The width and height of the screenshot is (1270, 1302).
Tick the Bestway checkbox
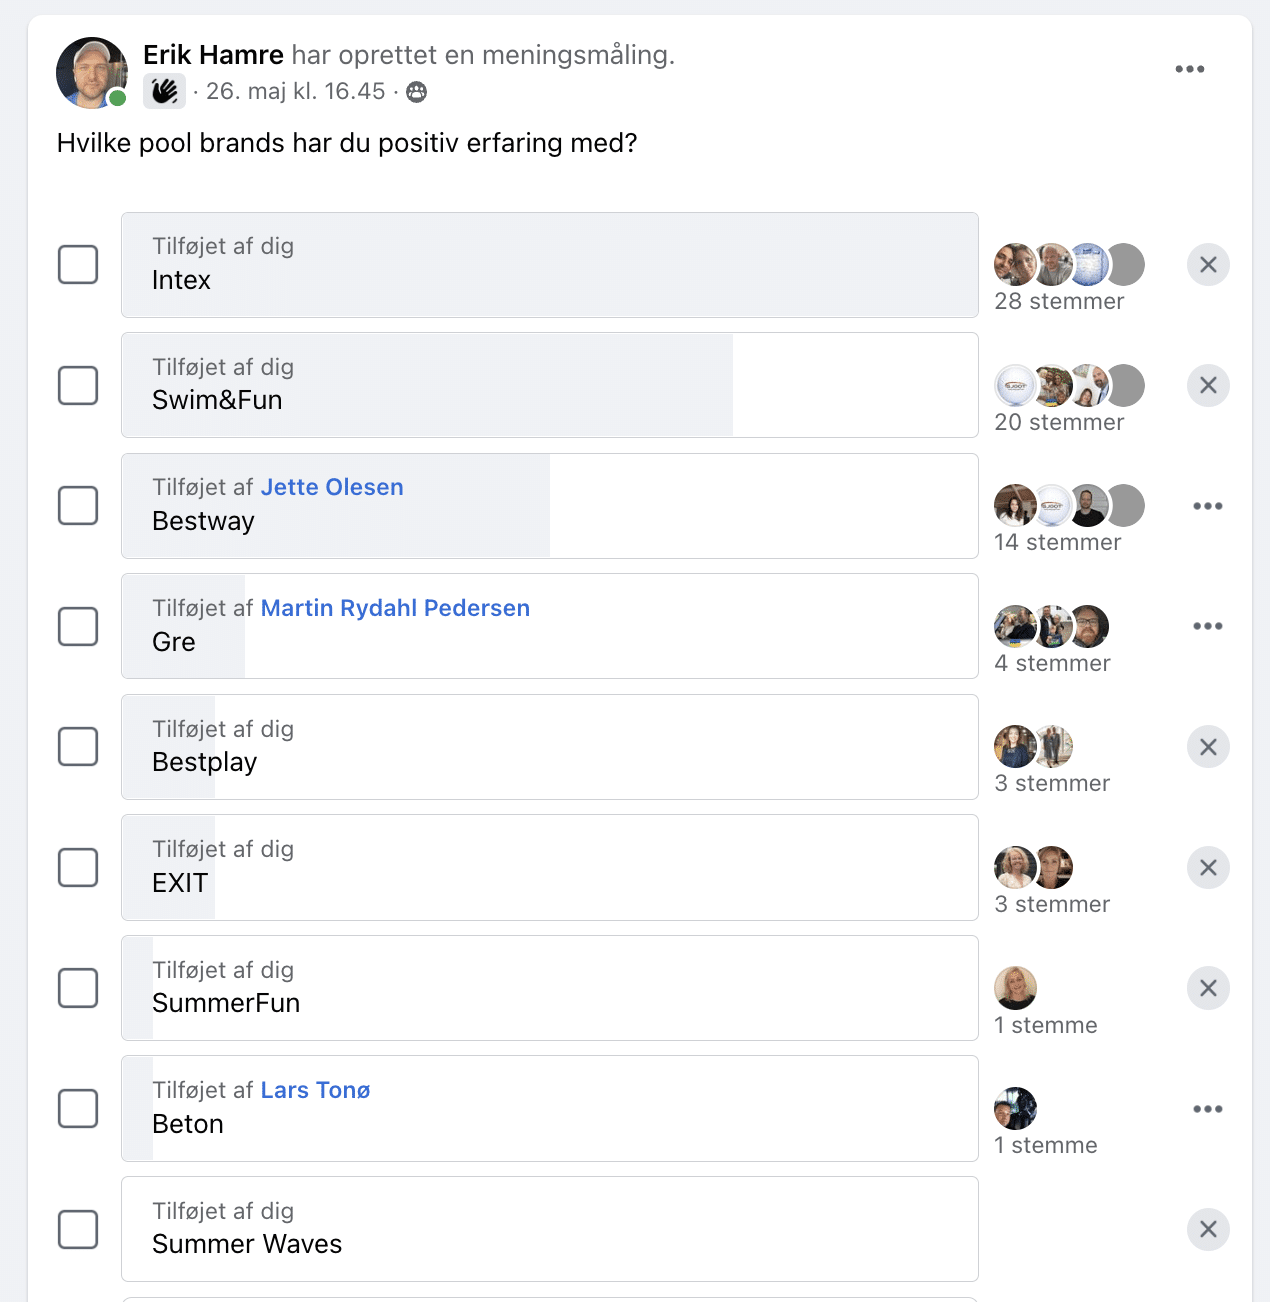78,506
